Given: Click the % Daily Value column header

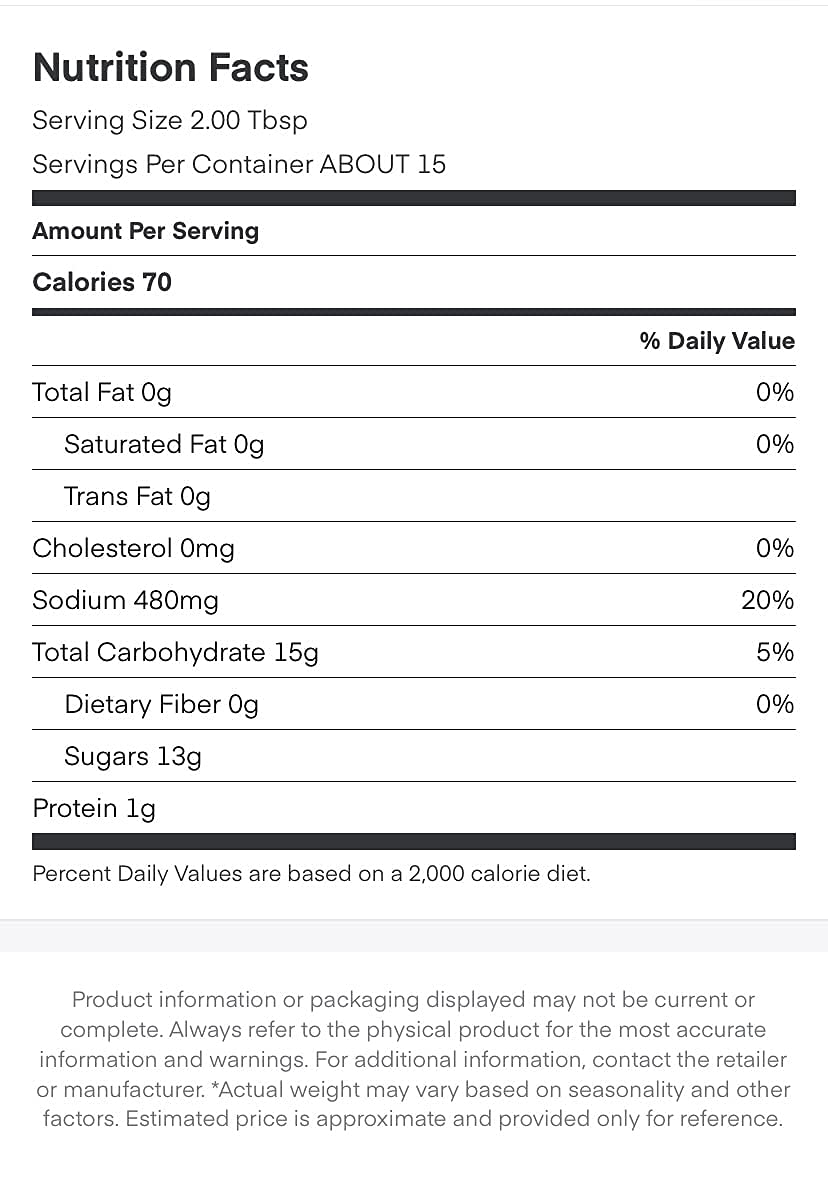Looking at the screenshot, I should 717,341.
